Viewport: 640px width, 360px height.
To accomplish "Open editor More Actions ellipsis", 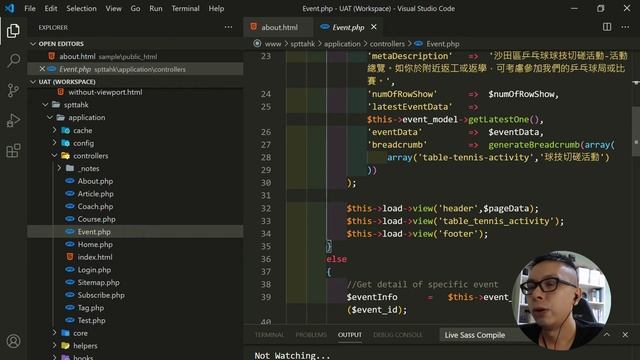I will pos(625,27).
